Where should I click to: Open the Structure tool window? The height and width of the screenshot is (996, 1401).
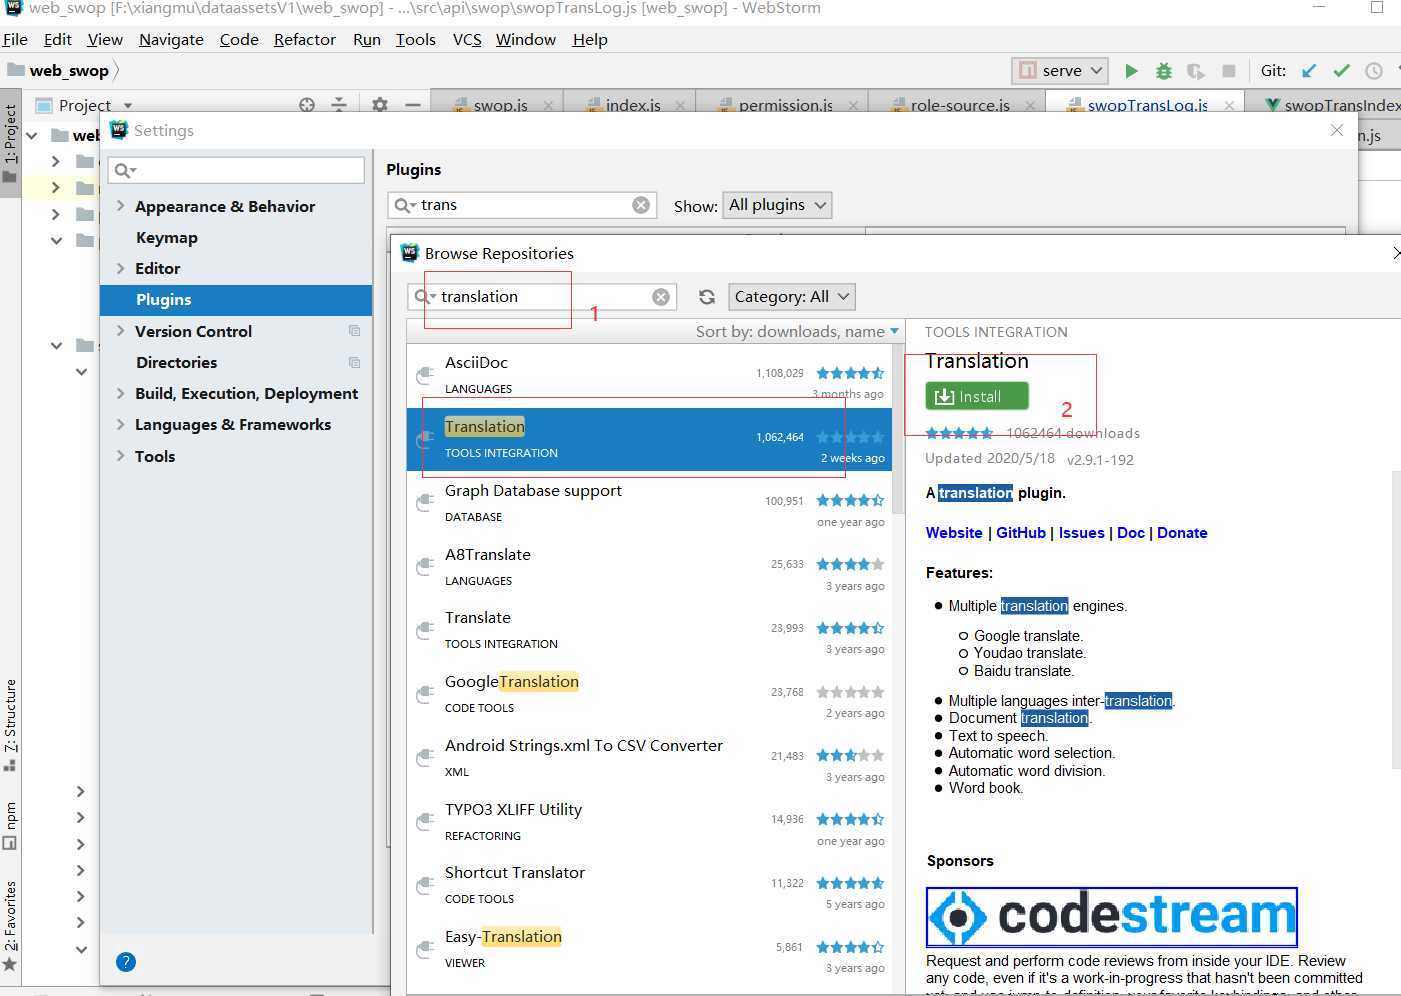click(10, 725)
